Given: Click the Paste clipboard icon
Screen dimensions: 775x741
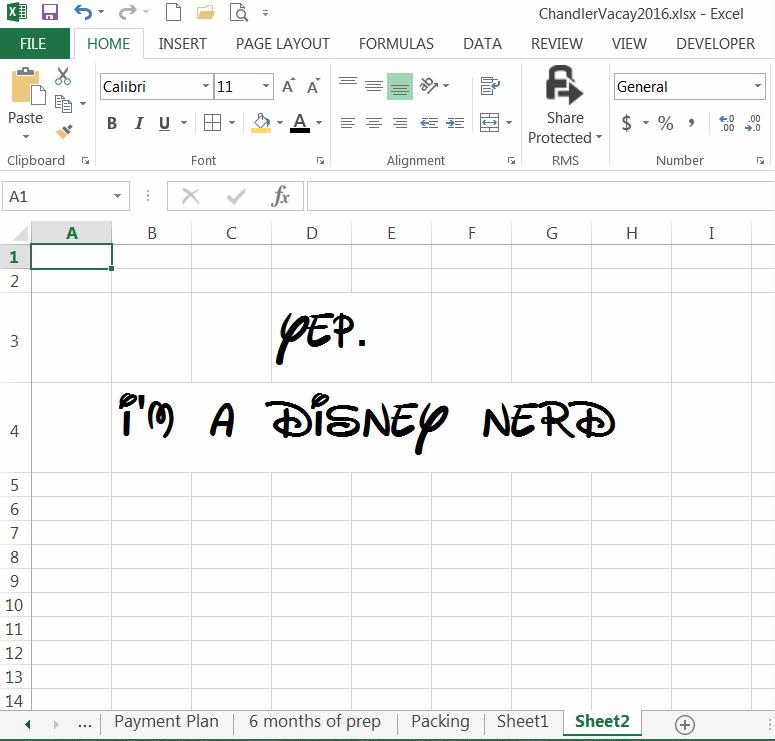Looking at the screenshot, I should tap(28, 87).
